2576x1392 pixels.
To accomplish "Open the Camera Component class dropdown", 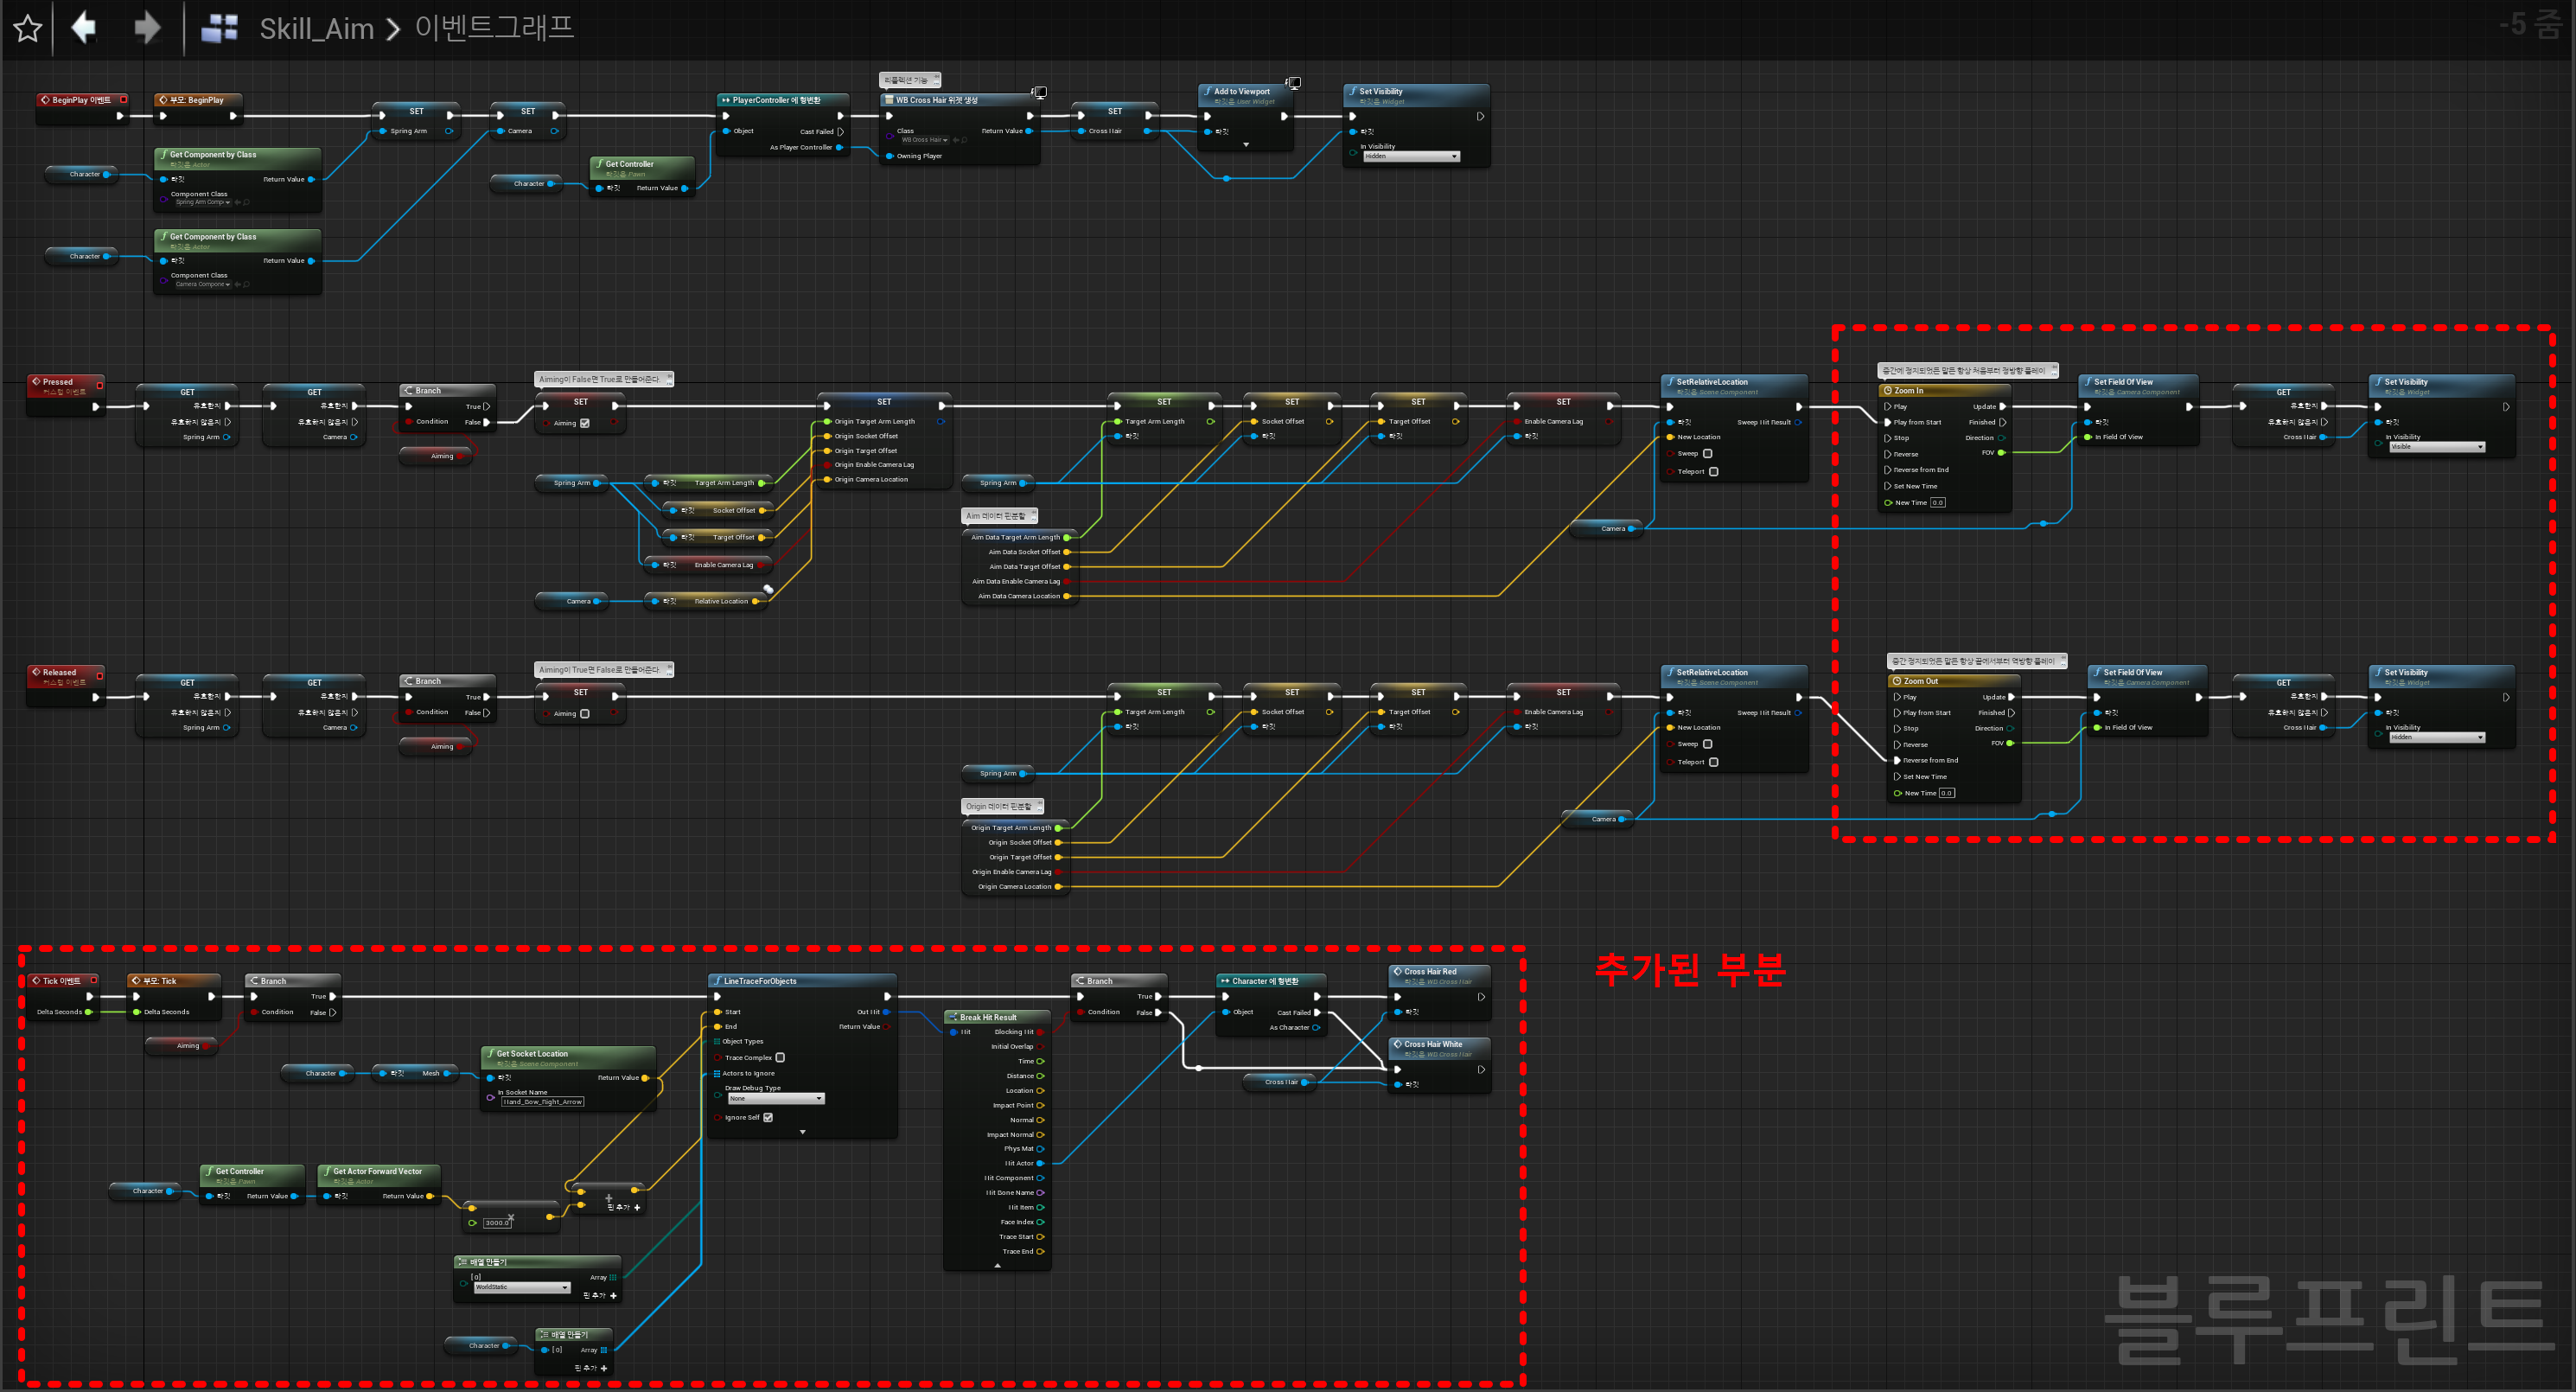I will 203,284.
